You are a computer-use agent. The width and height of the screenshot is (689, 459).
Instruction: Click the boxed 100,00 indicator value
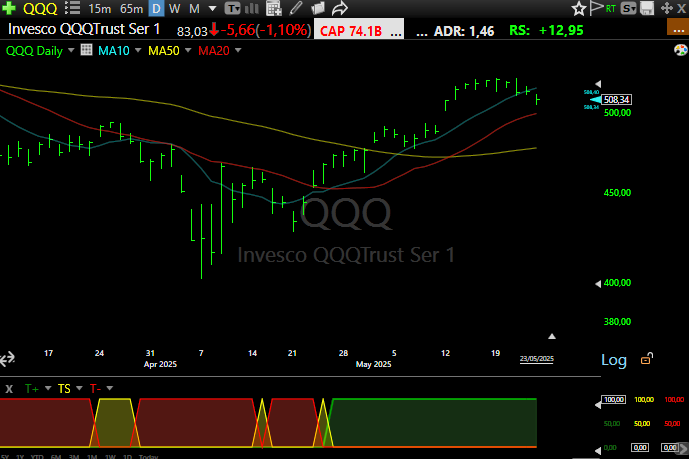pyautogui.click(x=614, y=399)
